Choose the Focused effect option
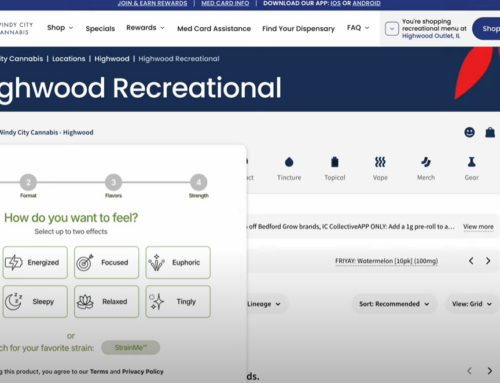This screenshot has width=500, height=383. tap(106, 262)
